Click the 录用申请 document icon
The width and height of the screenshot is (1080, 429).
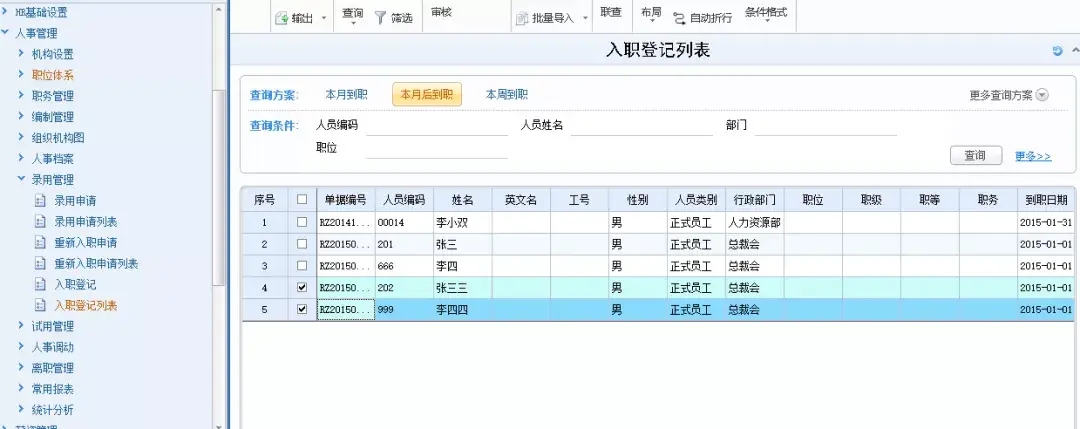point(40,201)
